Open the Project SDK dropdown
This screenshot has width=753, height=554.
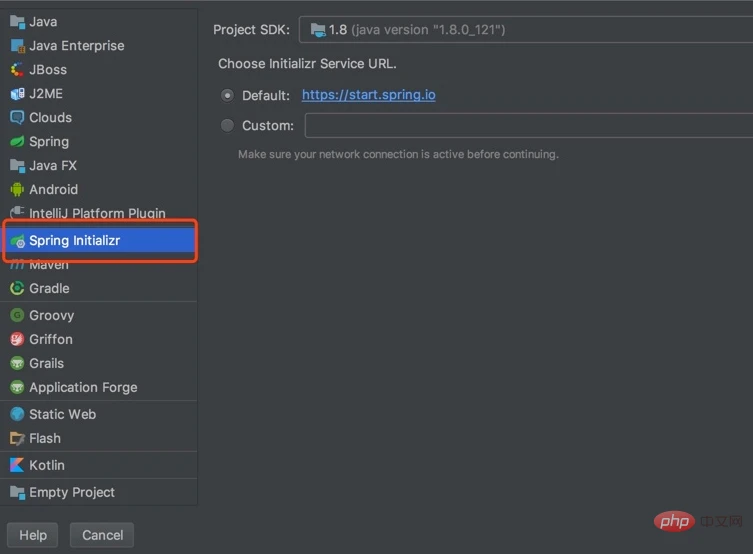coord(526,30)
